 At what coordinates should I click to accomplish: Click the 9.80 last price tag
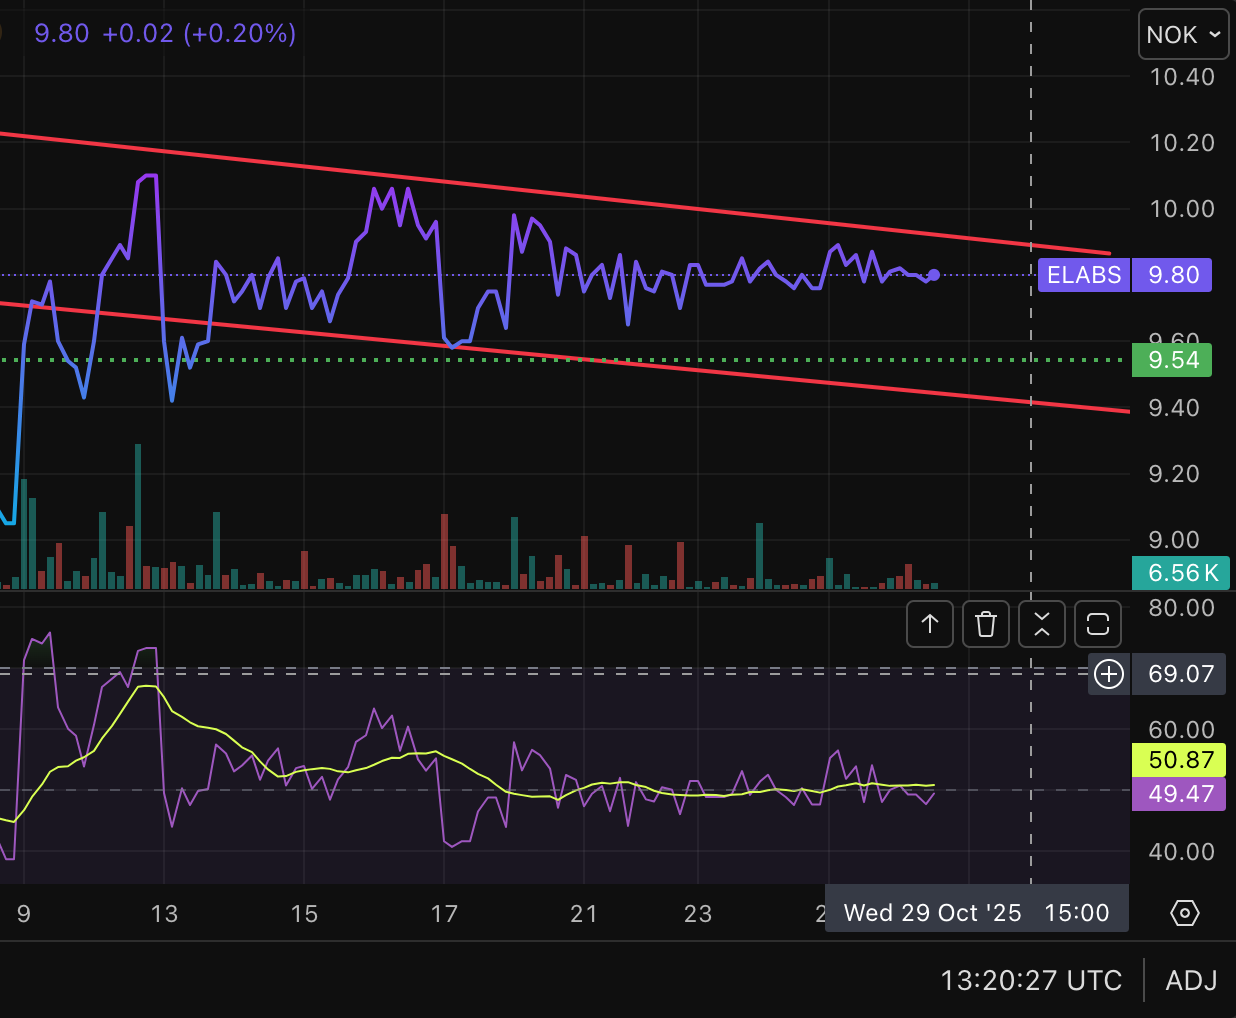click(x=1173, y=275)
